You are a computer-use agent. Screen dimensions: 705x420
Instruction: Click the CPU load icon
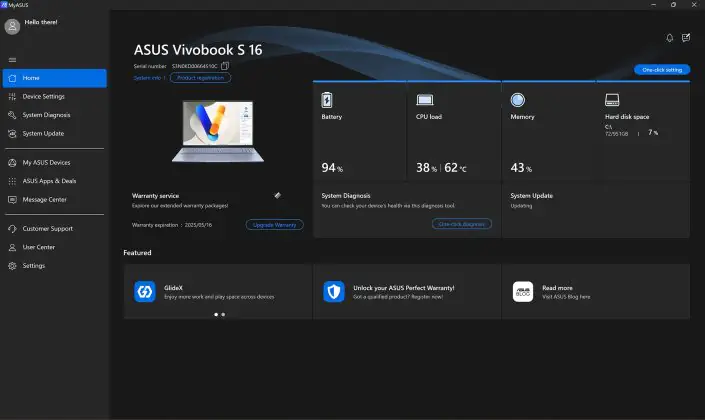pos(425,99)
